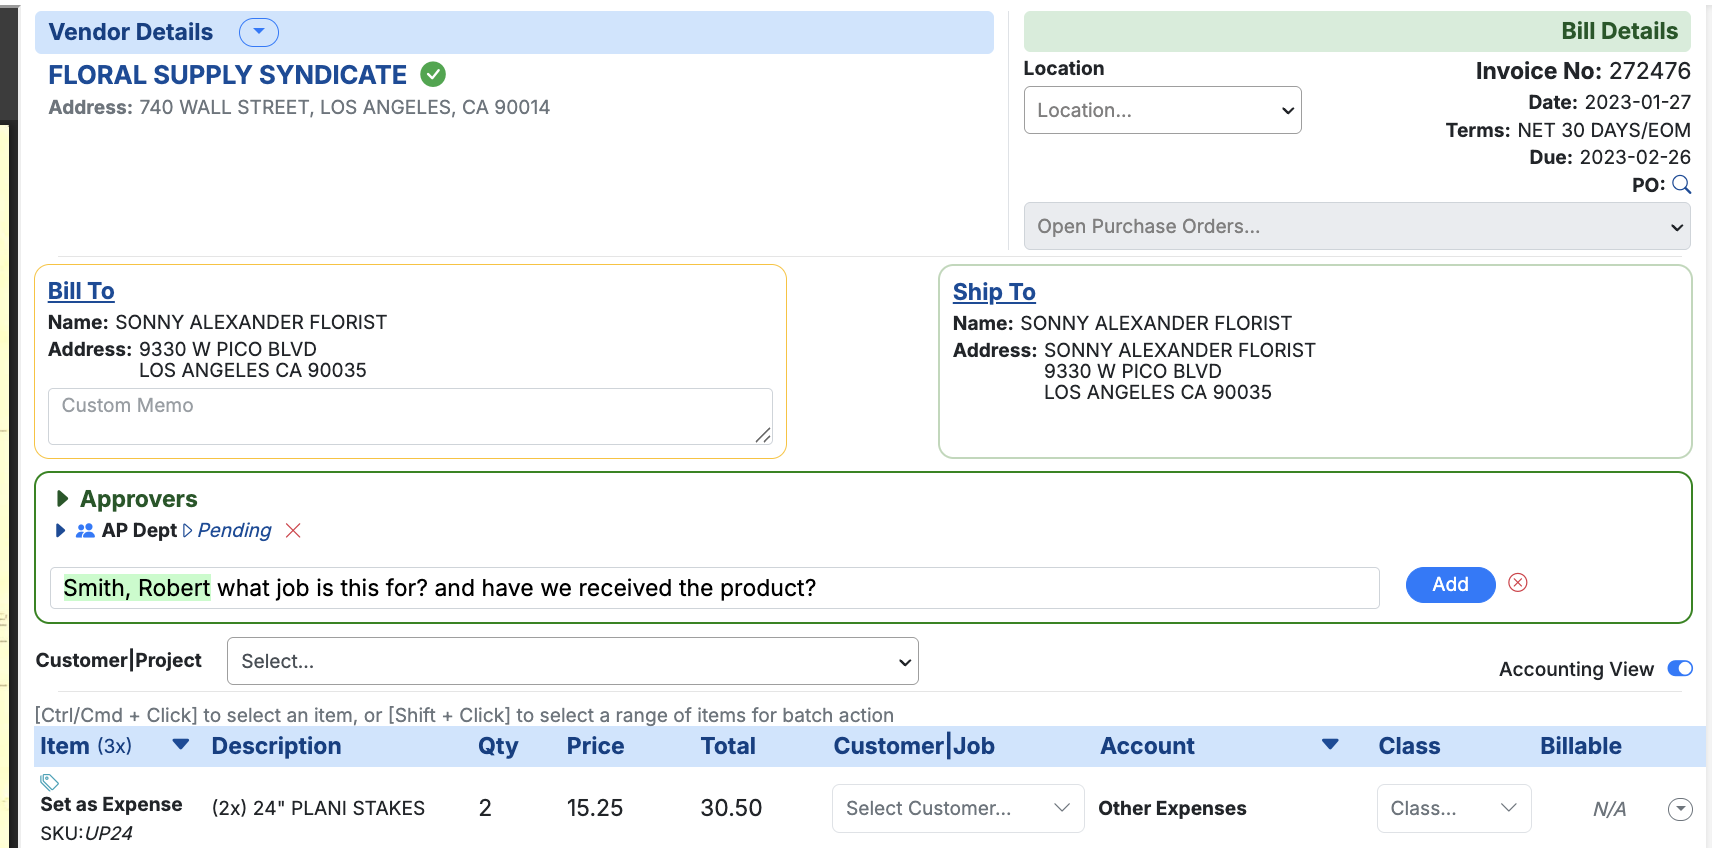Open the Bill To link

(81, 291)
